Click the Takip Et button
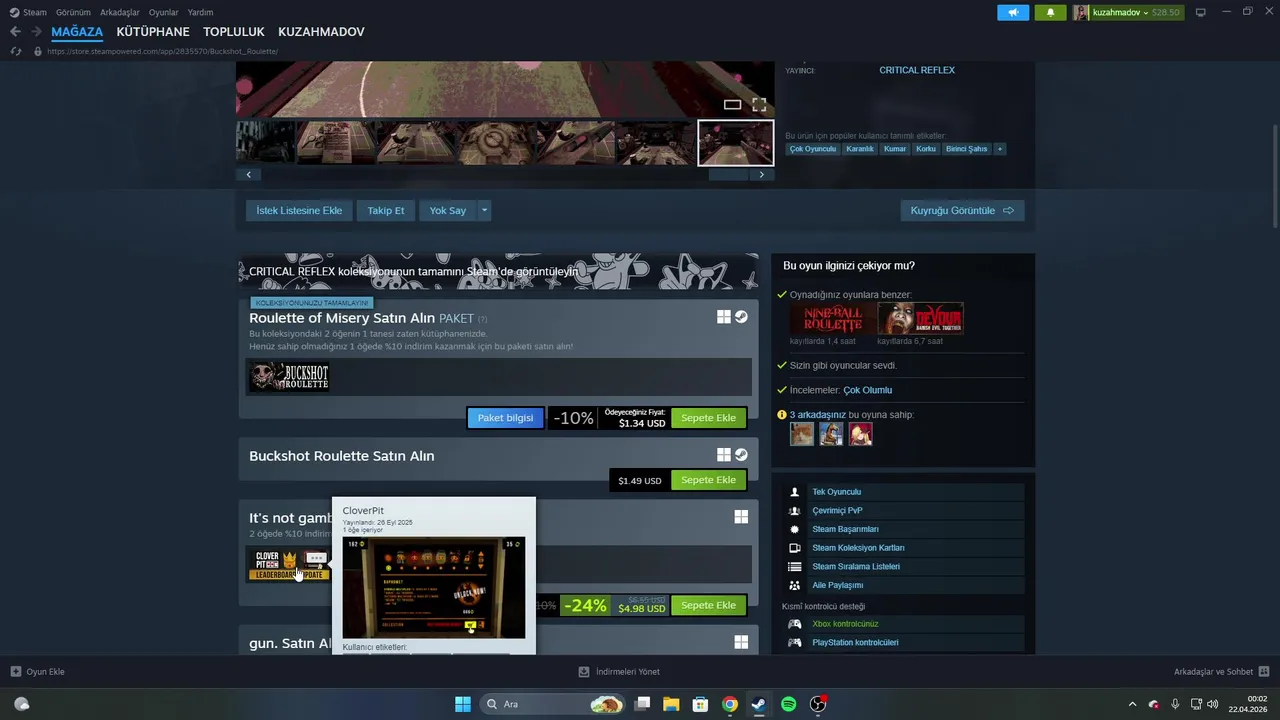The width and height of the screenshot is (1280, 720). pos(386,210)
